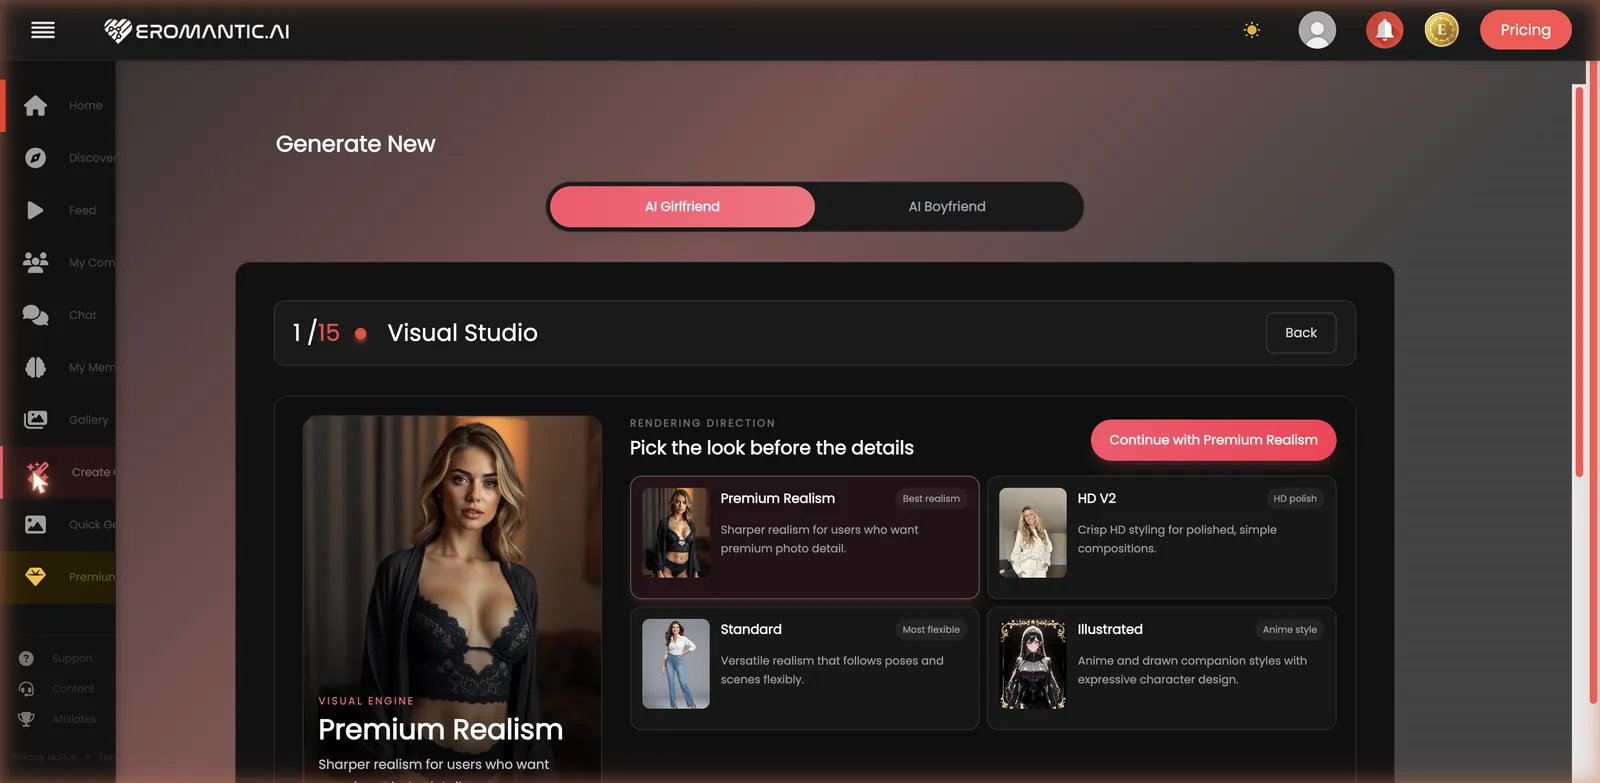Image resolution: width=1600 pixels, height=783 pixels.
Task: Click the Most flexible badge
Action: click(x=931, y=630)
